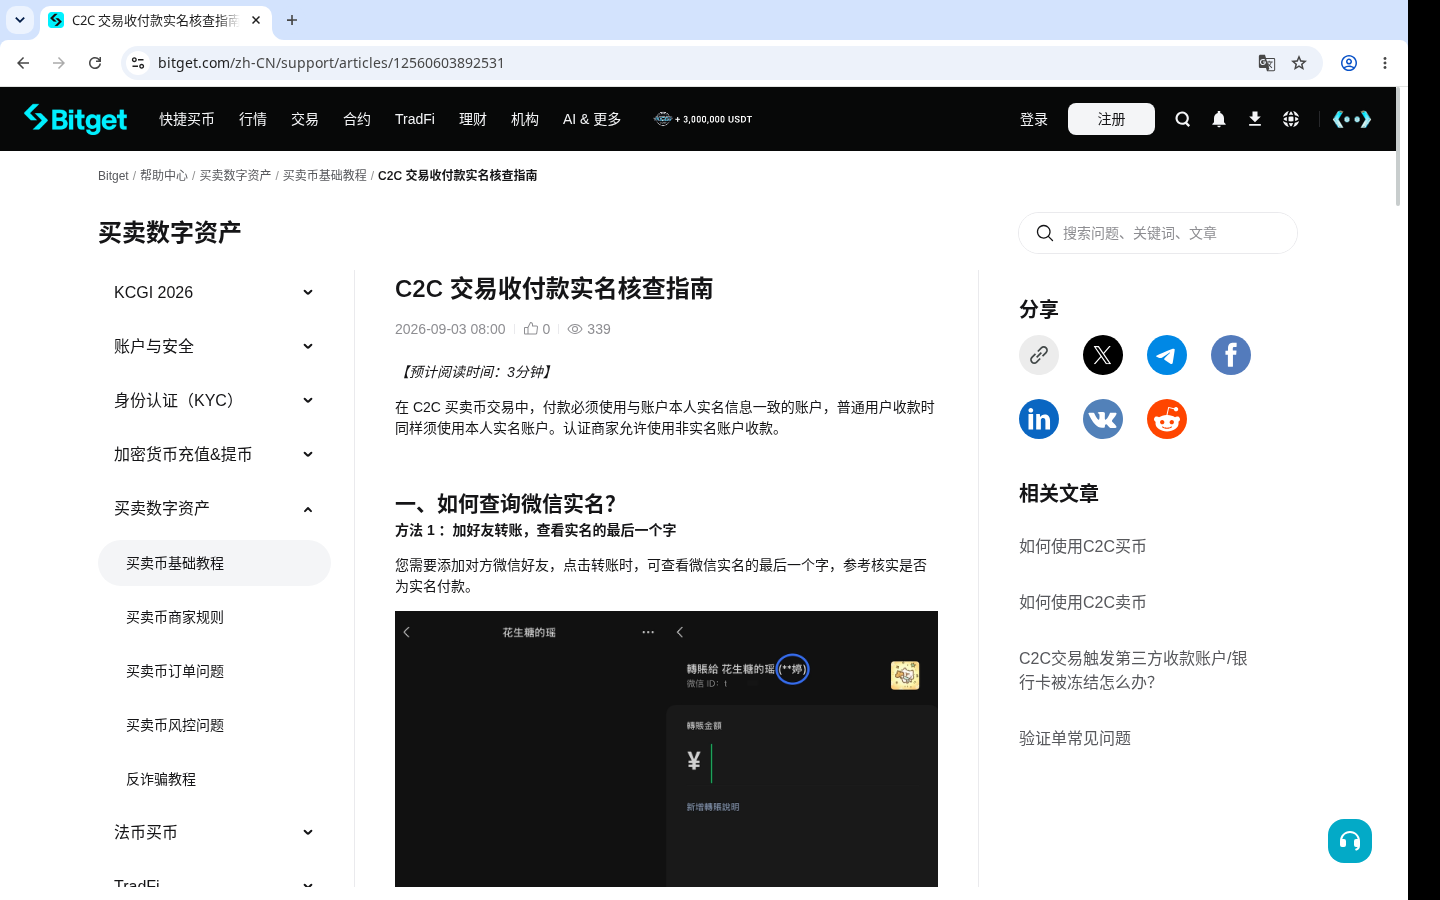
Task: Open a new browser tab
Action: (x=292, y=20)
